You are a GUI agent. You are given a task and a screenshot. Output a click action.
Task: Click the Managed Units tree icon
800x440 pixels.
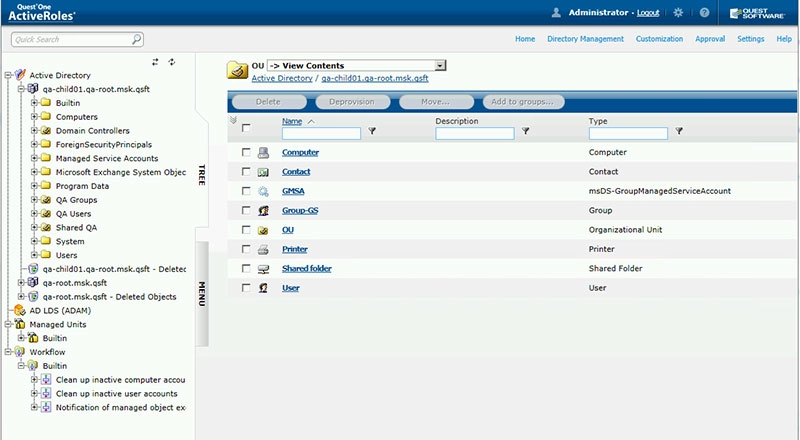[20, 324]
